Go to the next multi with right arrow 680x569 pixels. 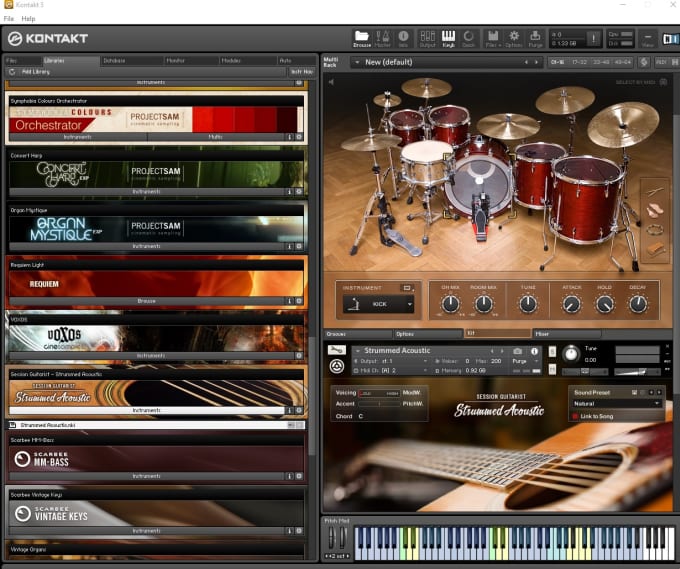pyautogui.click(x=536, y=62)
